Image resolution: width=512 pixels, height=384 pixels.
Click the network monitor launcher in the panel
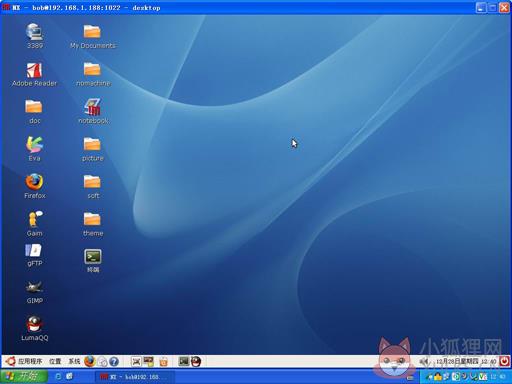[148, 362]
